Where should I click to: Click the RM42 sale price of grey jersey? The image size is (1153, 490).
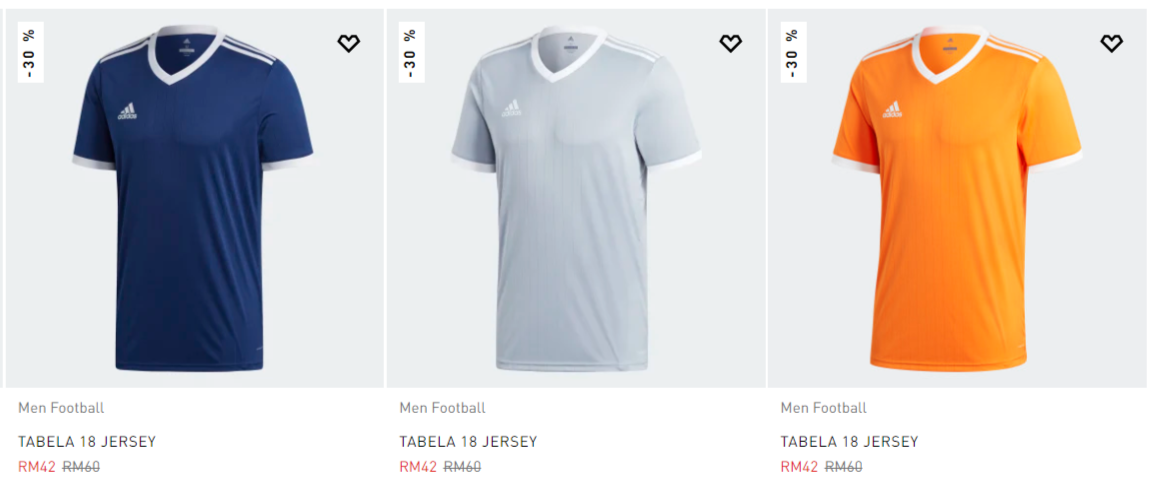418,466
